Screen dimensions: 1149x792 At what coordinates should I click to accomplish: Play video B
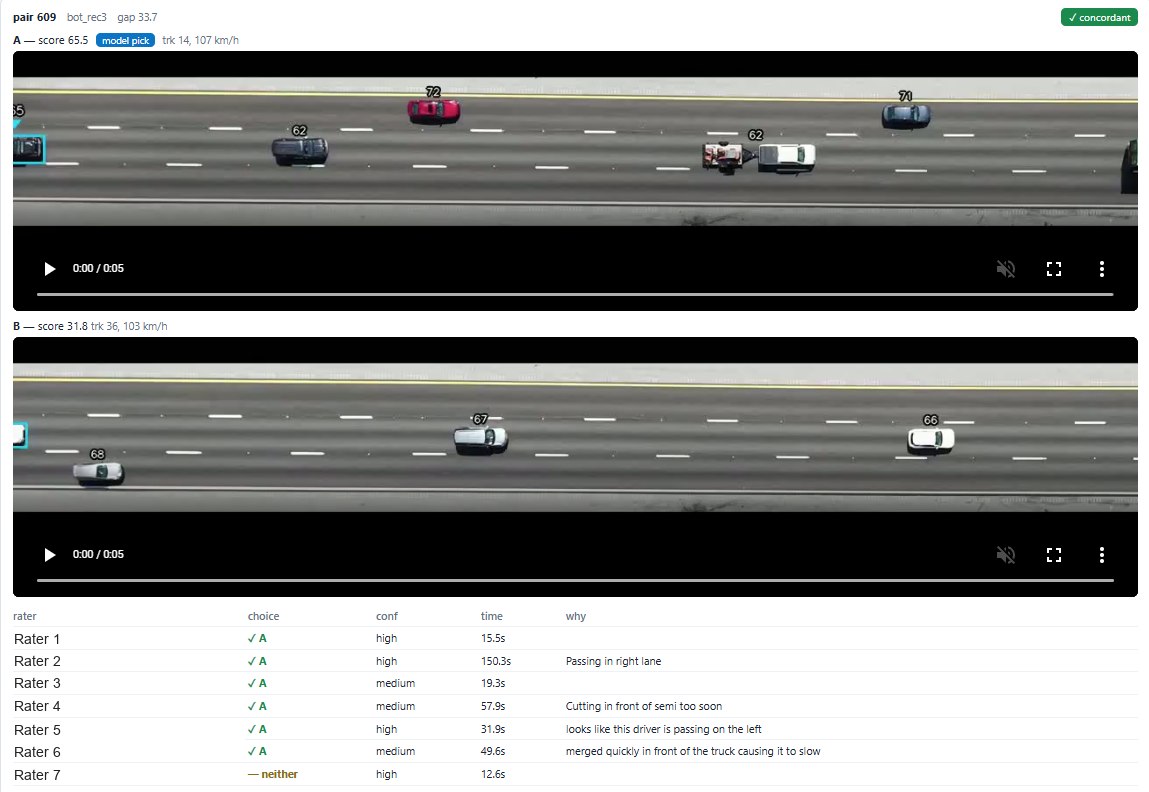(x=49, y=555)
